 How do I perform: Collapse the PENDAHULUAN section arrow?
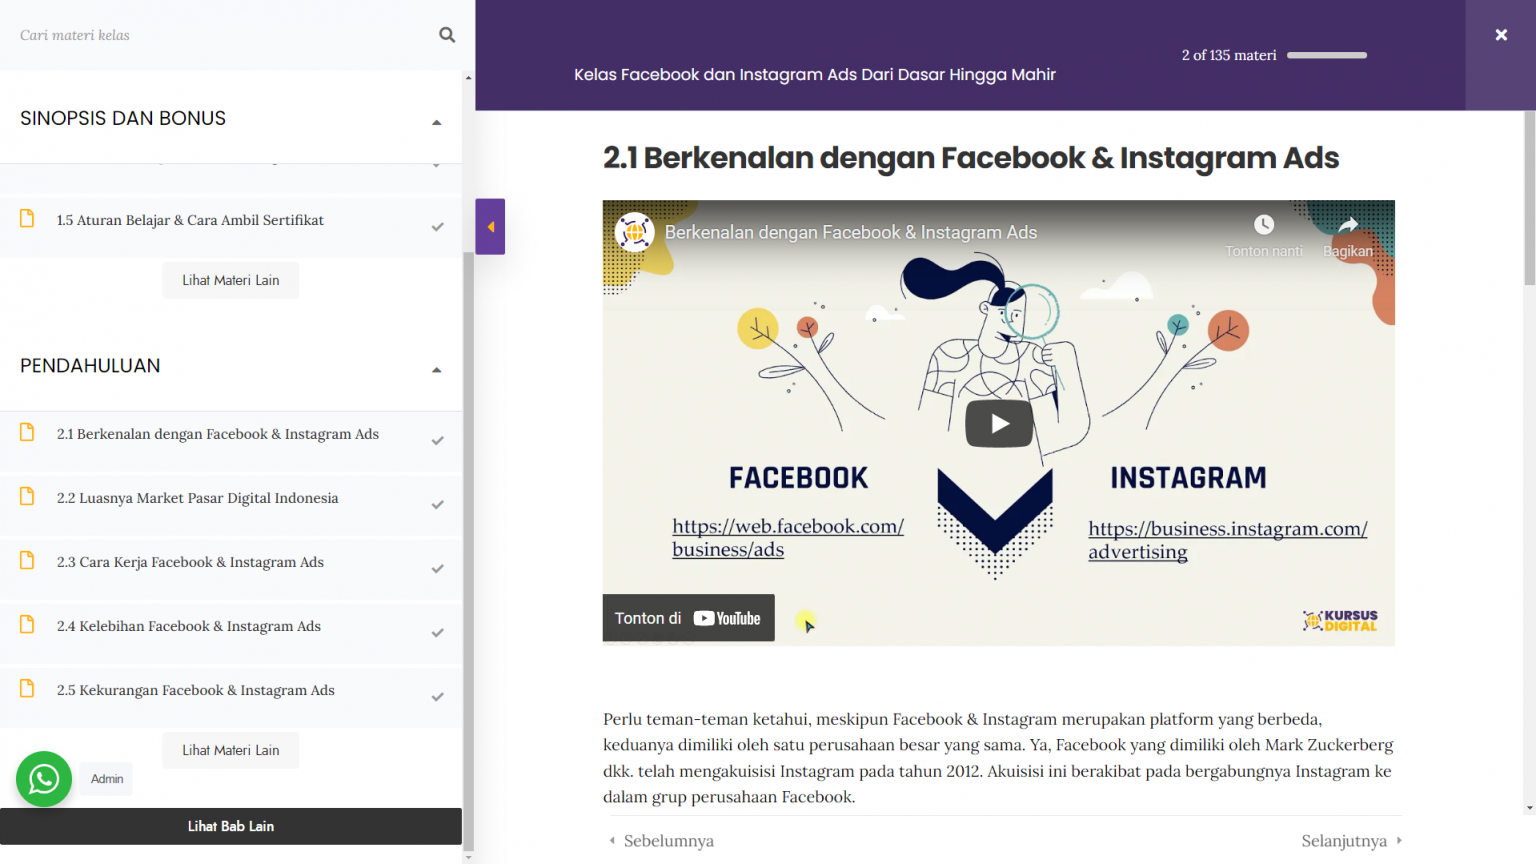click(x=436, y=370)
